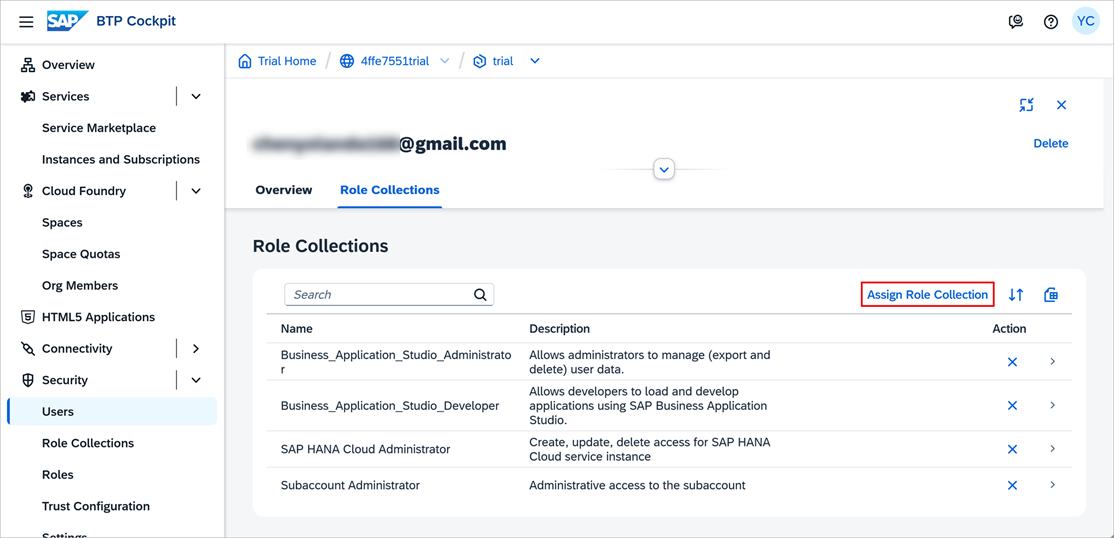Open the table column settings icon

(x=1051, y=294)
